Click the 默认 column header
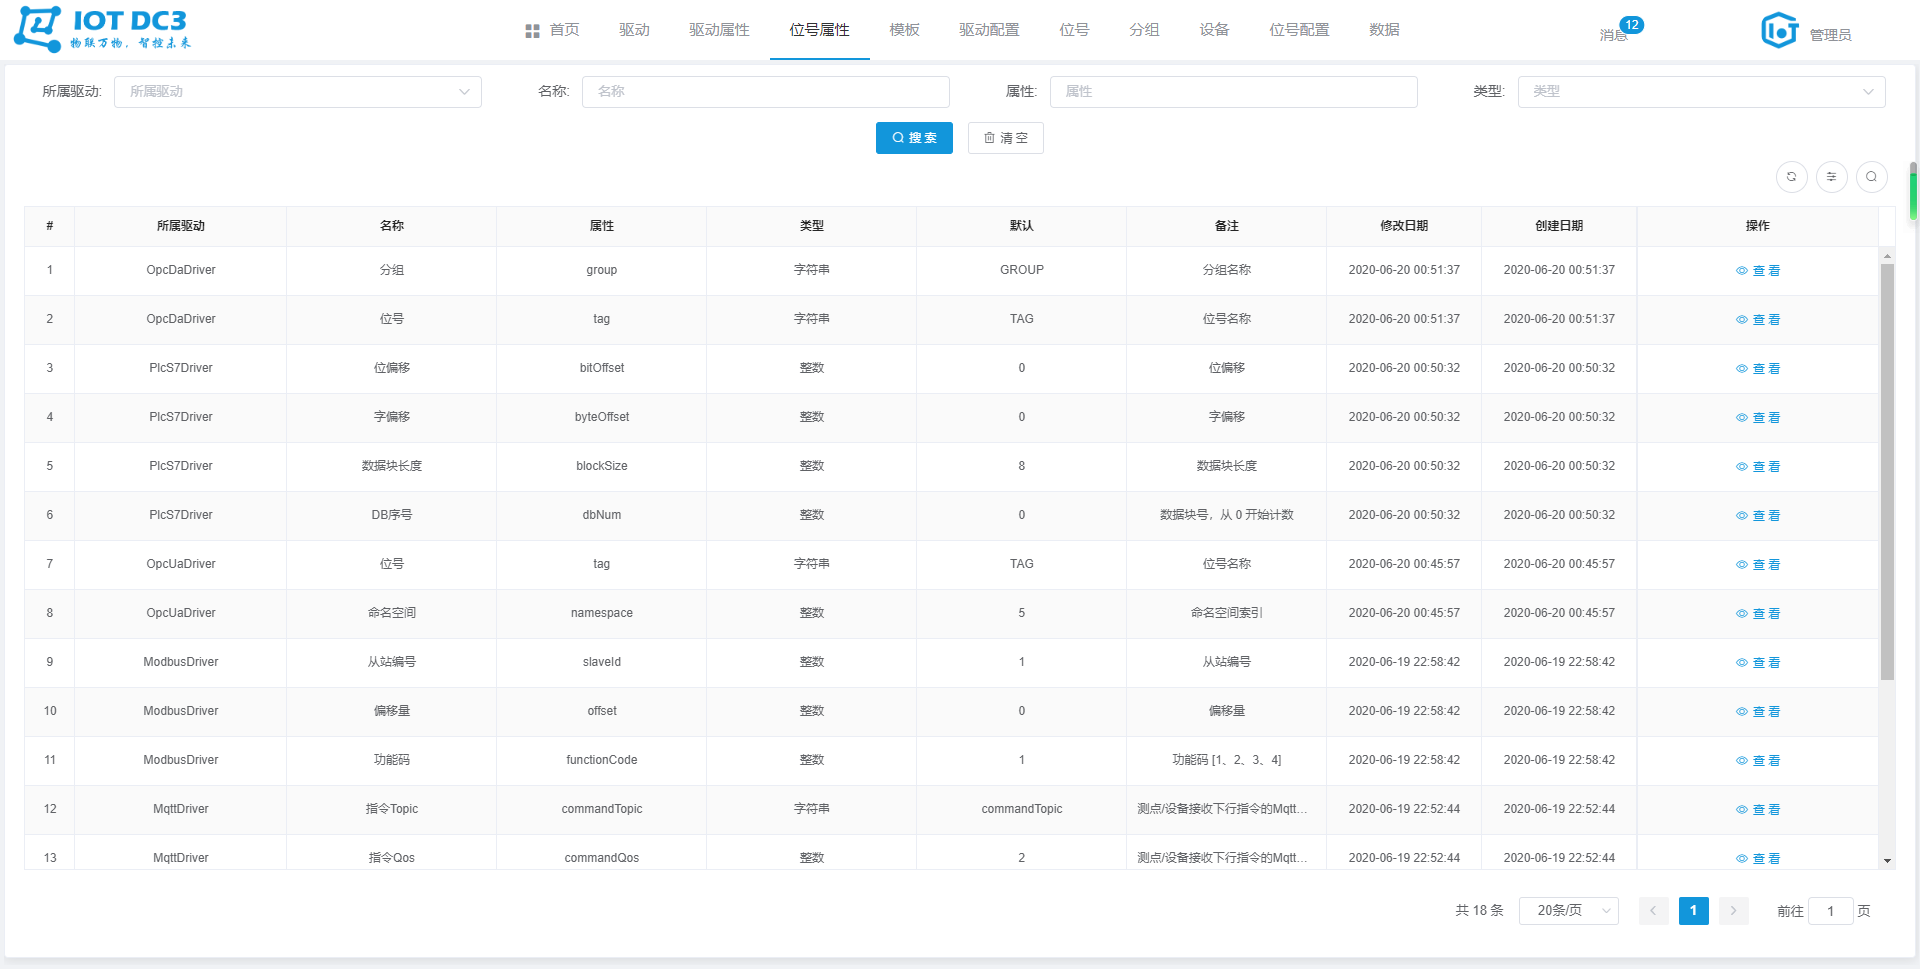The image size is (1920, 969). (1021, 226)
